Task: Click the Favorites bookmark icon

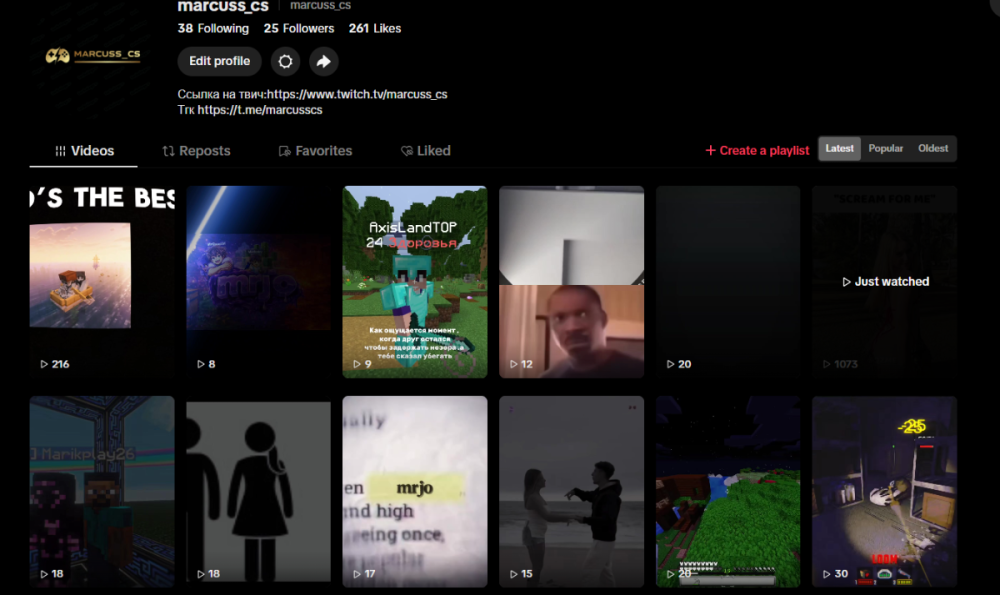Action: point(284,151)
